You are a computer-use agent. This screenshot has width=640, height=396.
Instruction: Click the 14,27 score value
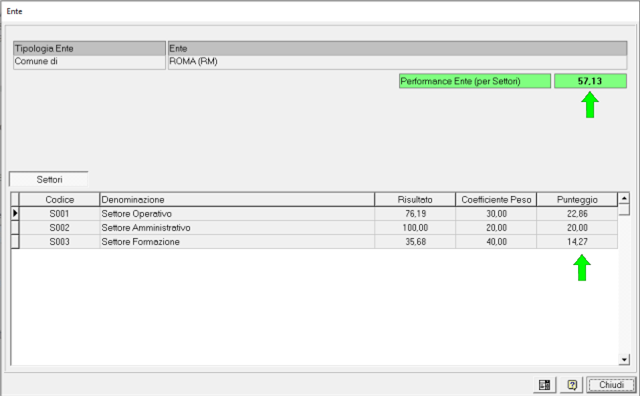click(x=577, y=241)
